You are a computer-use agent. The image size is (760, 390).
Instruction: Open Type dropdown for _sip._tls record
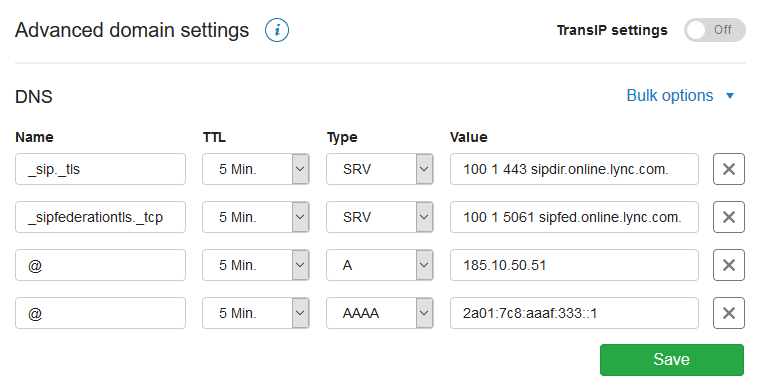point(380,169)
